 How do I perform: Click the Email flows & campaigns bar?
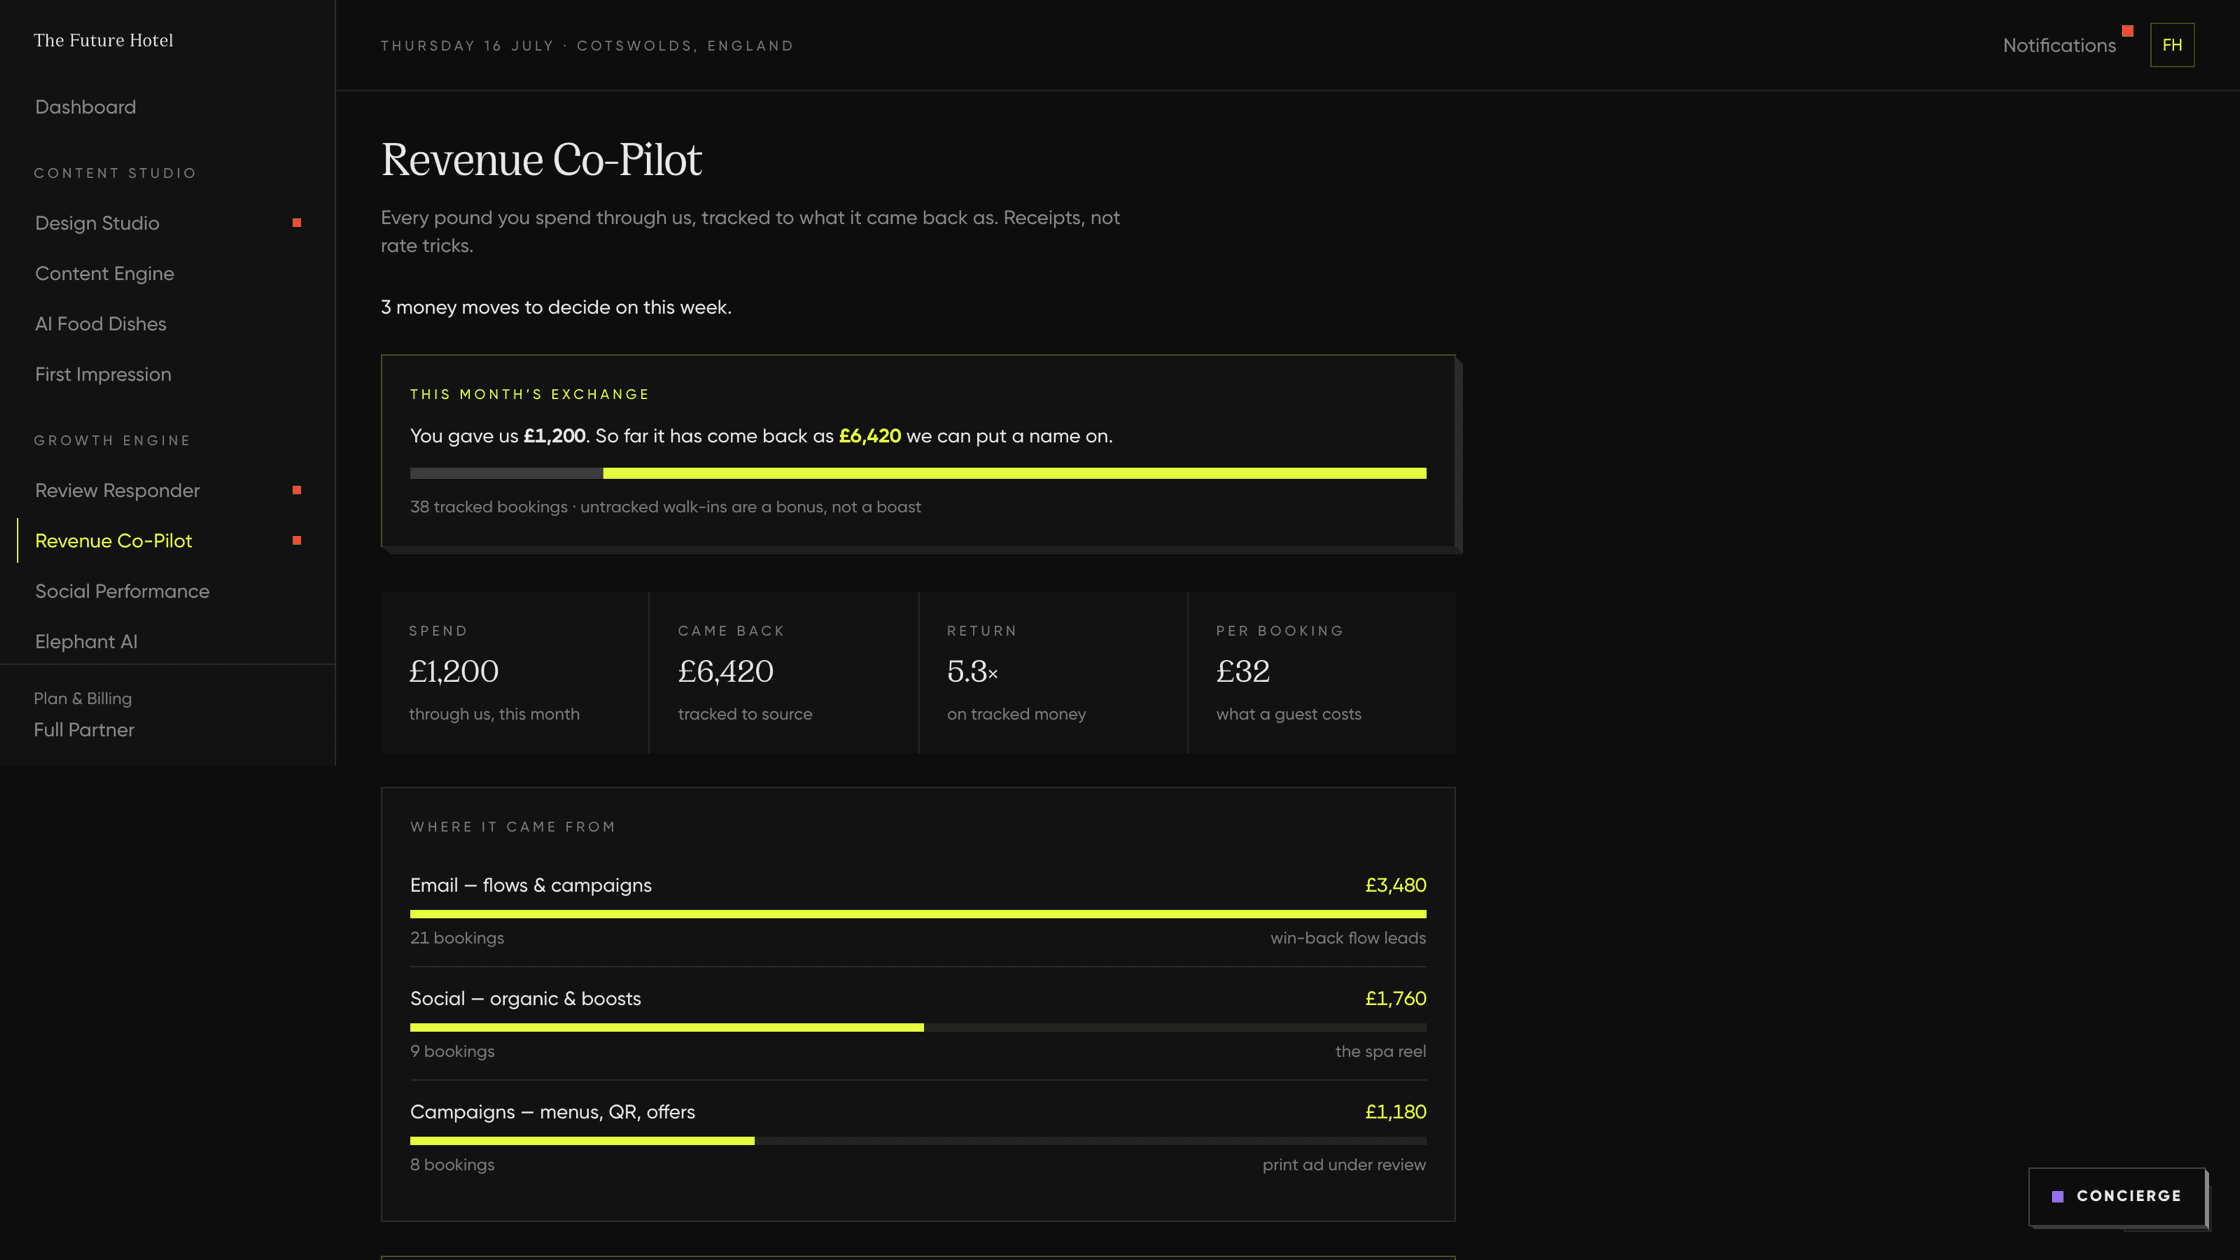918,914
